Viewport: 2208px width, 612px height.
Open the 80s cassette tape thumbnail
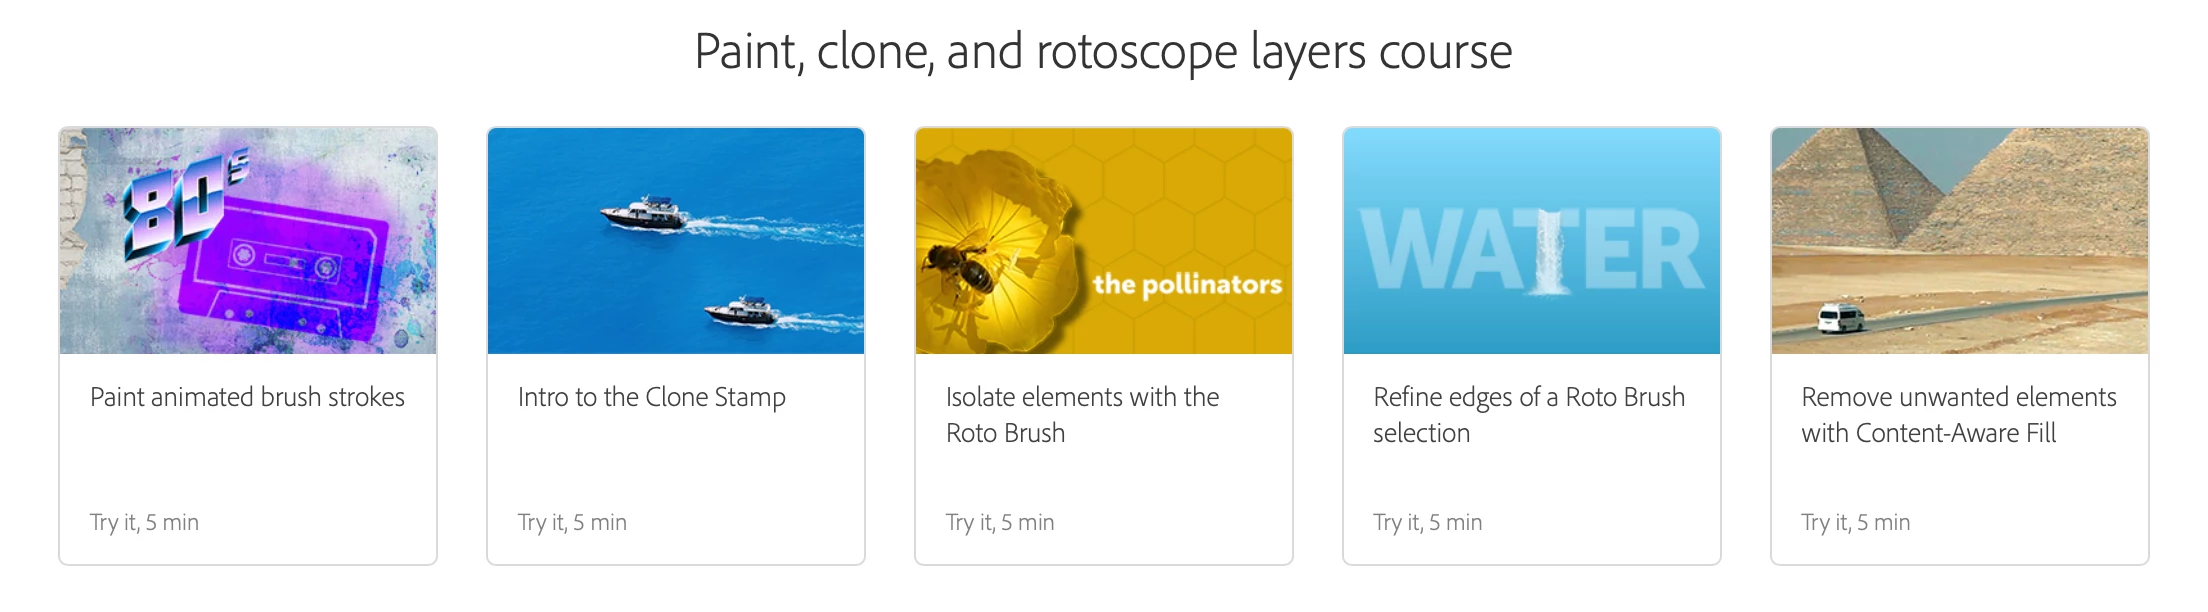248,241
